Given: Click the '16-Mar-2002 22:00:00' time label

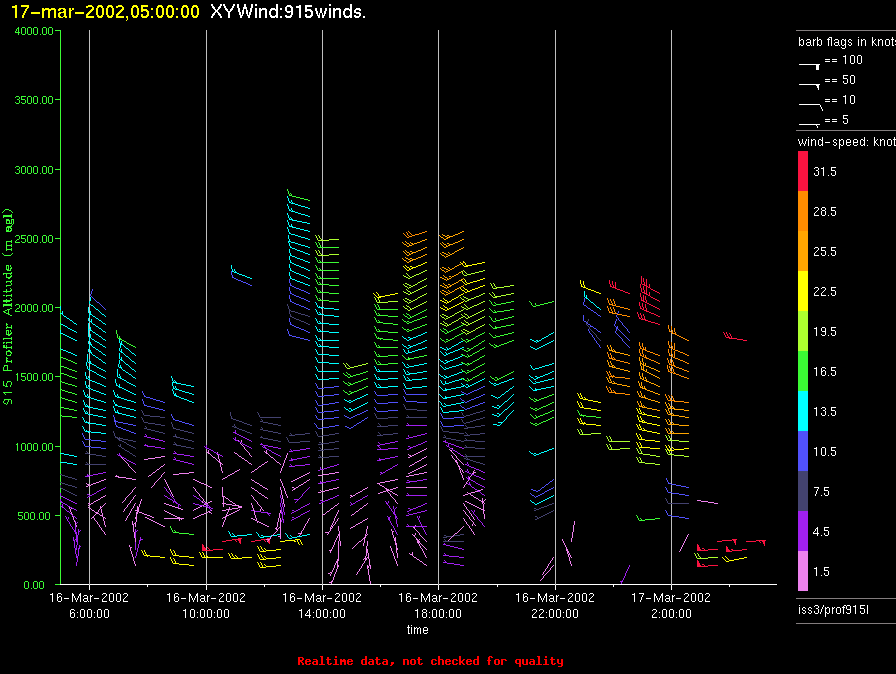Looking at the screenshot, I should tap(555, 605).
